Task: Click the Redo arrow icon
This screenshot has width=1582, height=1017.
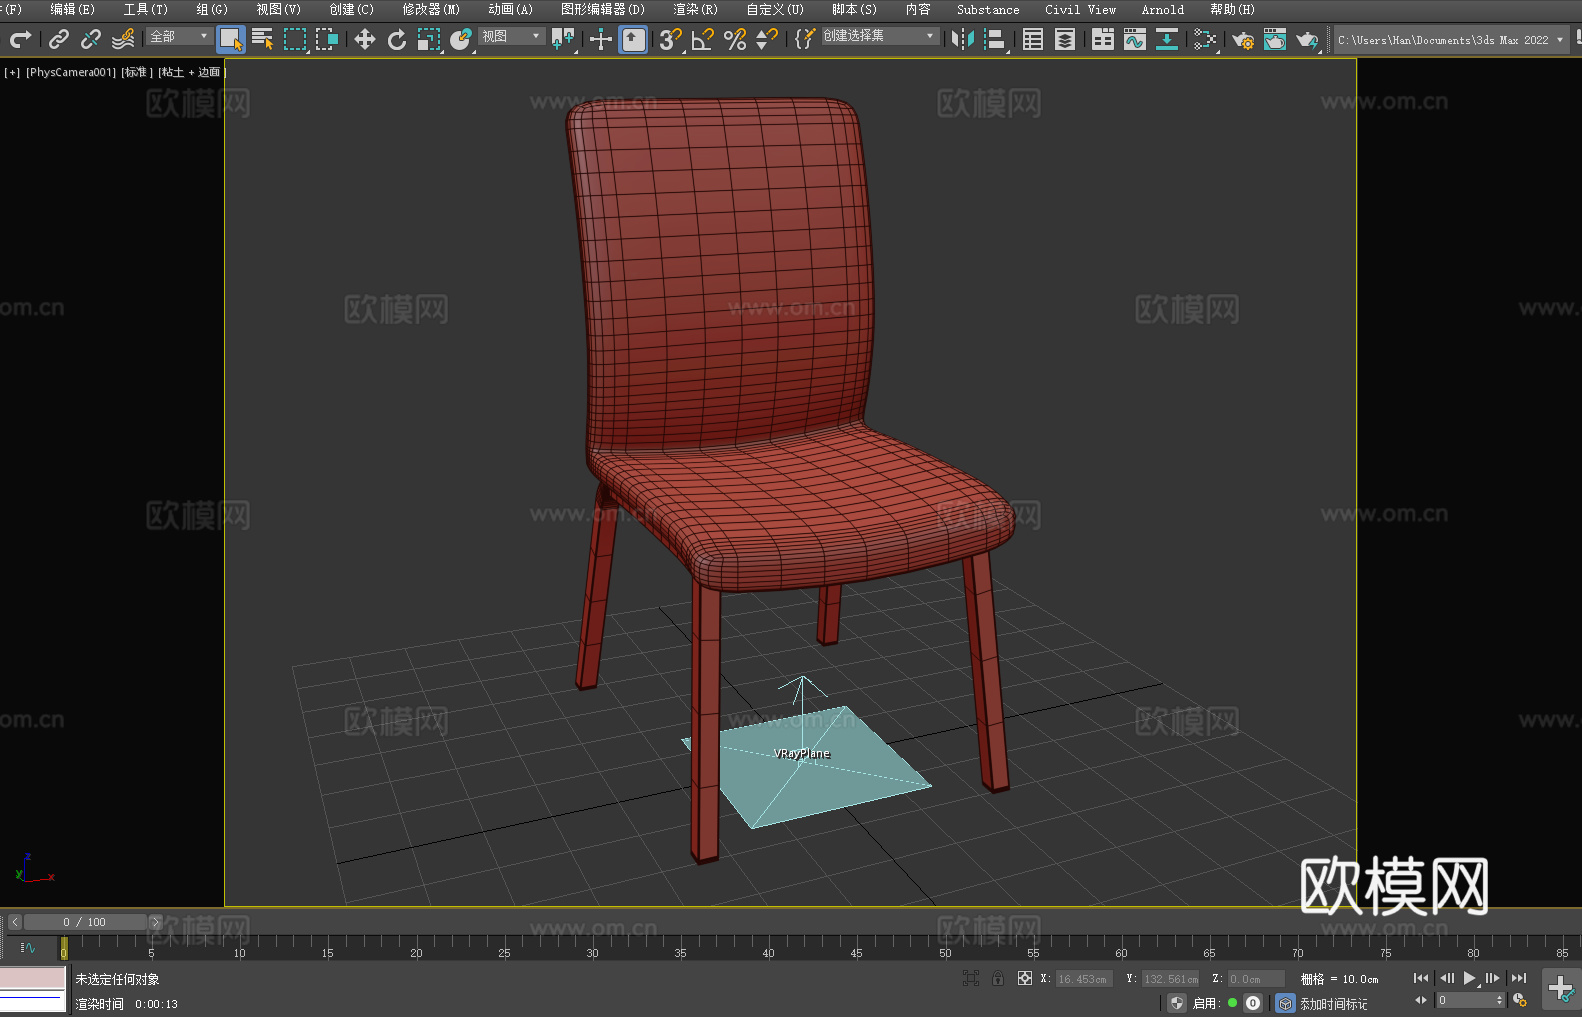Action: tap(20, 39)
